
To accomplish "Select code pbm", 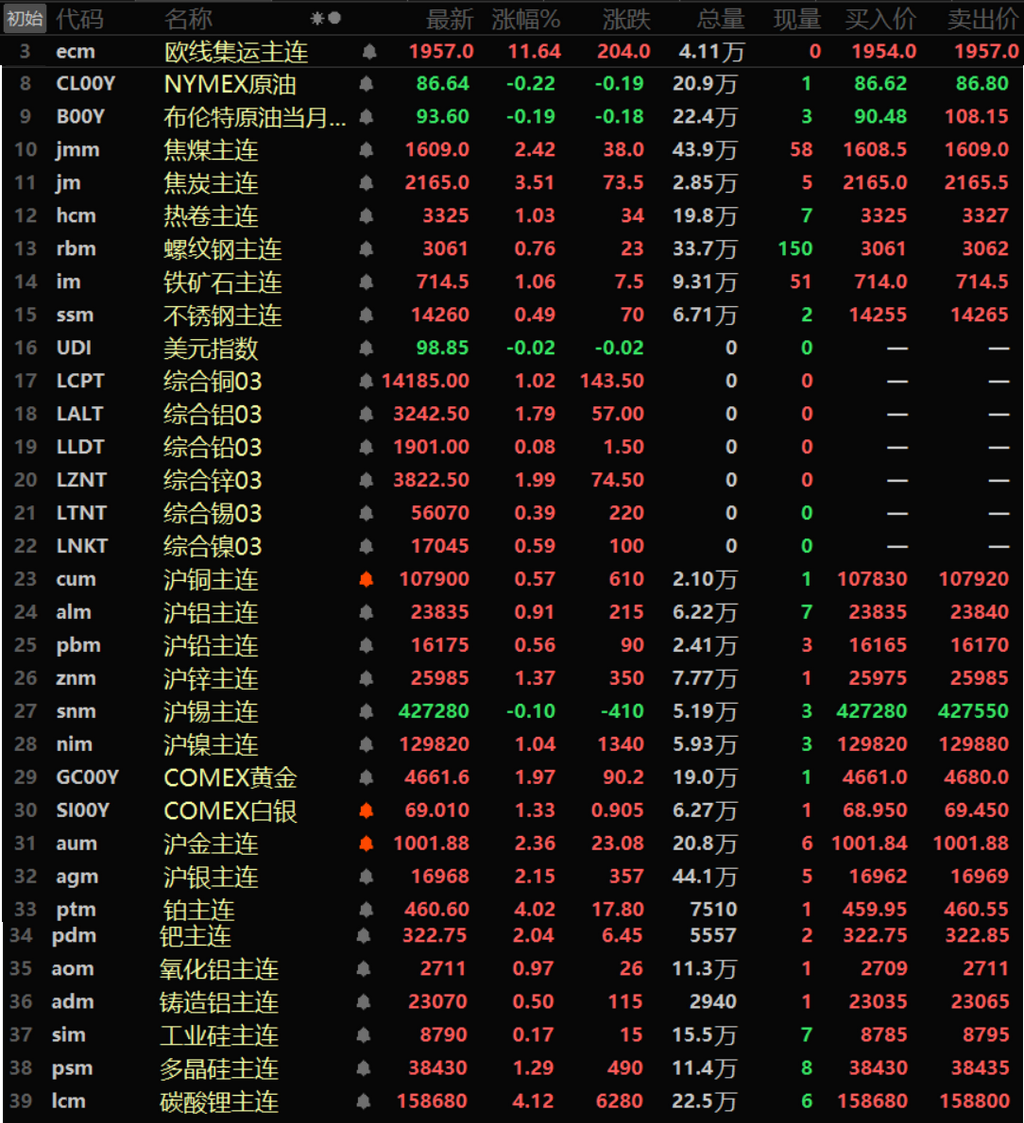I will 78,645.
